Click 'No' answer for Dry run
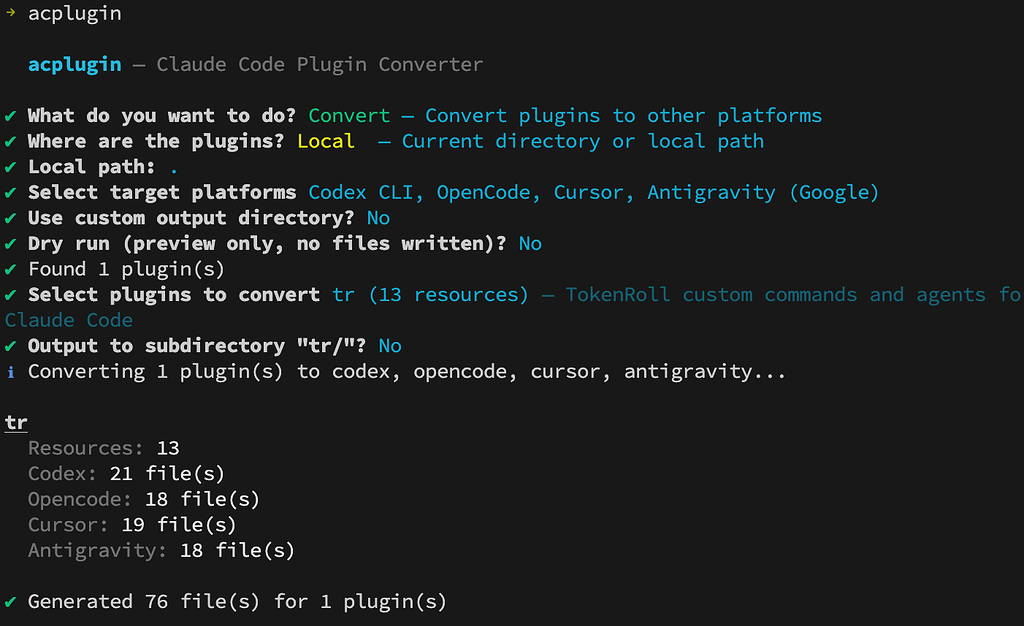The image size is (1024, 626). click(530, 243)
